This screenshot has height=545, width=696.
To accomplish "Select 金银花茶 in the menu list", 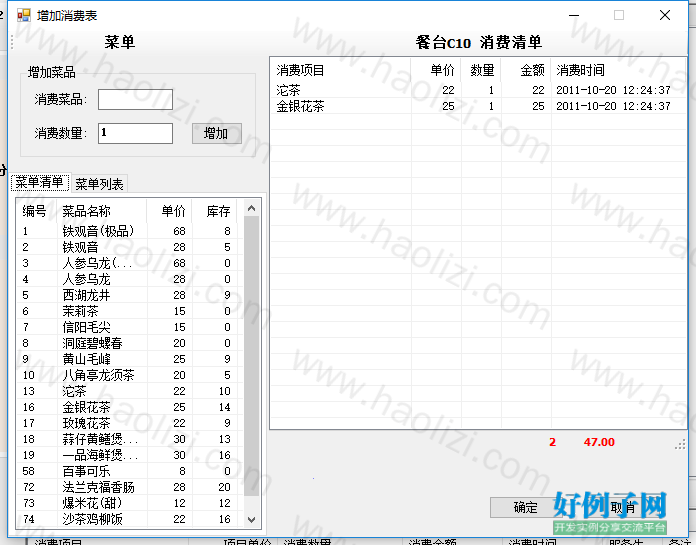I will pyautogui.click(x=130, y=407).
